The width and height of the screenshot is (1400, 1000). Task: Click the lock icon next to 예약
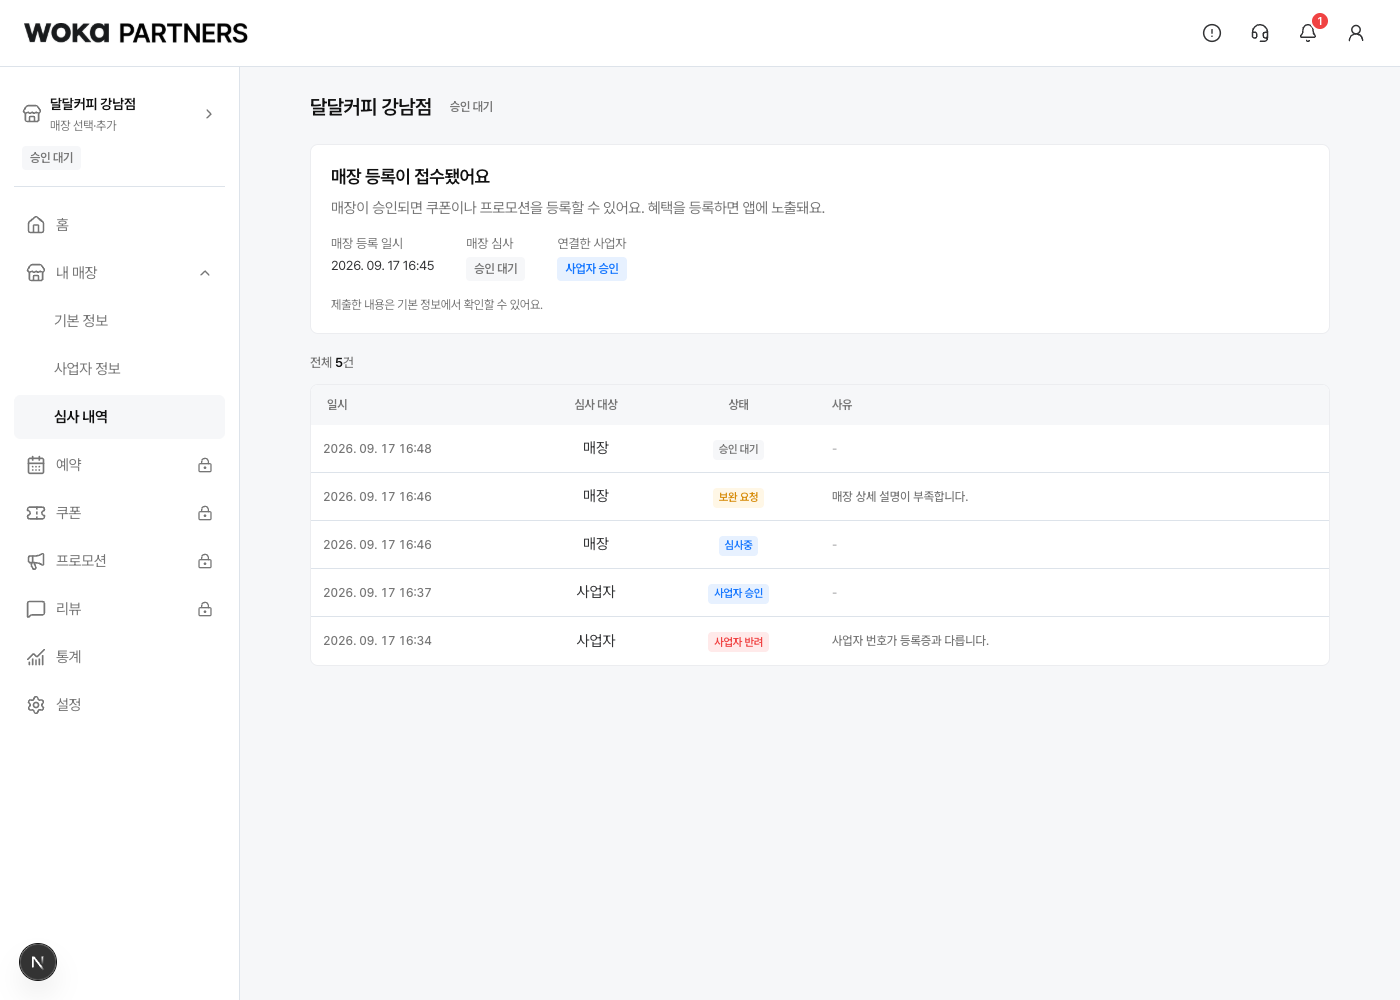[x=205, y=465]
